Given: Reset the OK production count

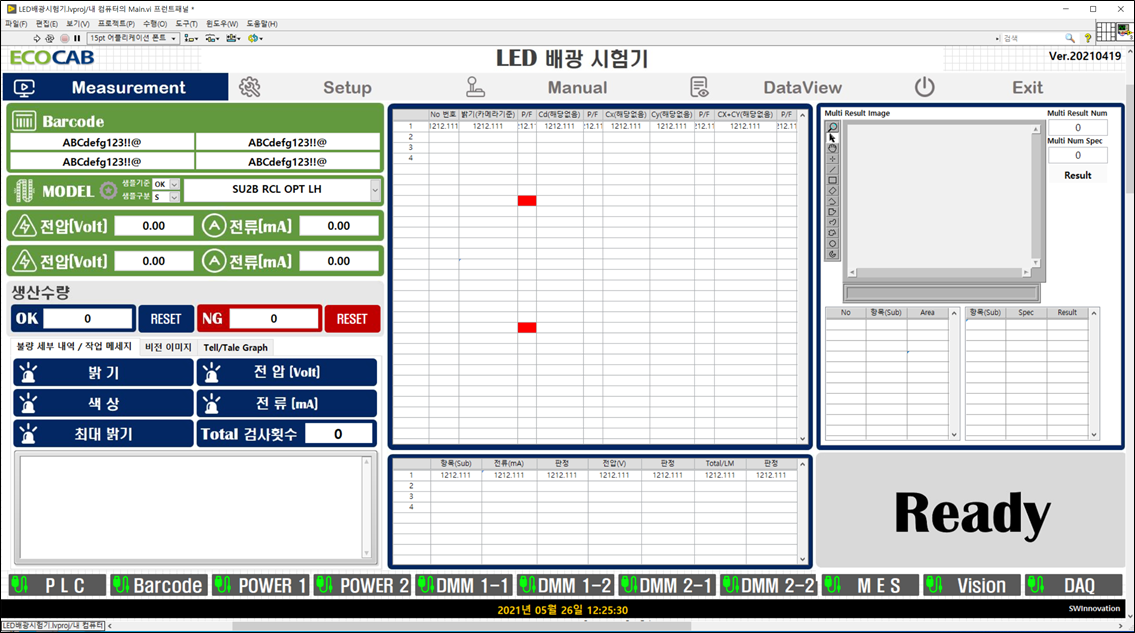Looking at the screenshot, I should (166, 319).
